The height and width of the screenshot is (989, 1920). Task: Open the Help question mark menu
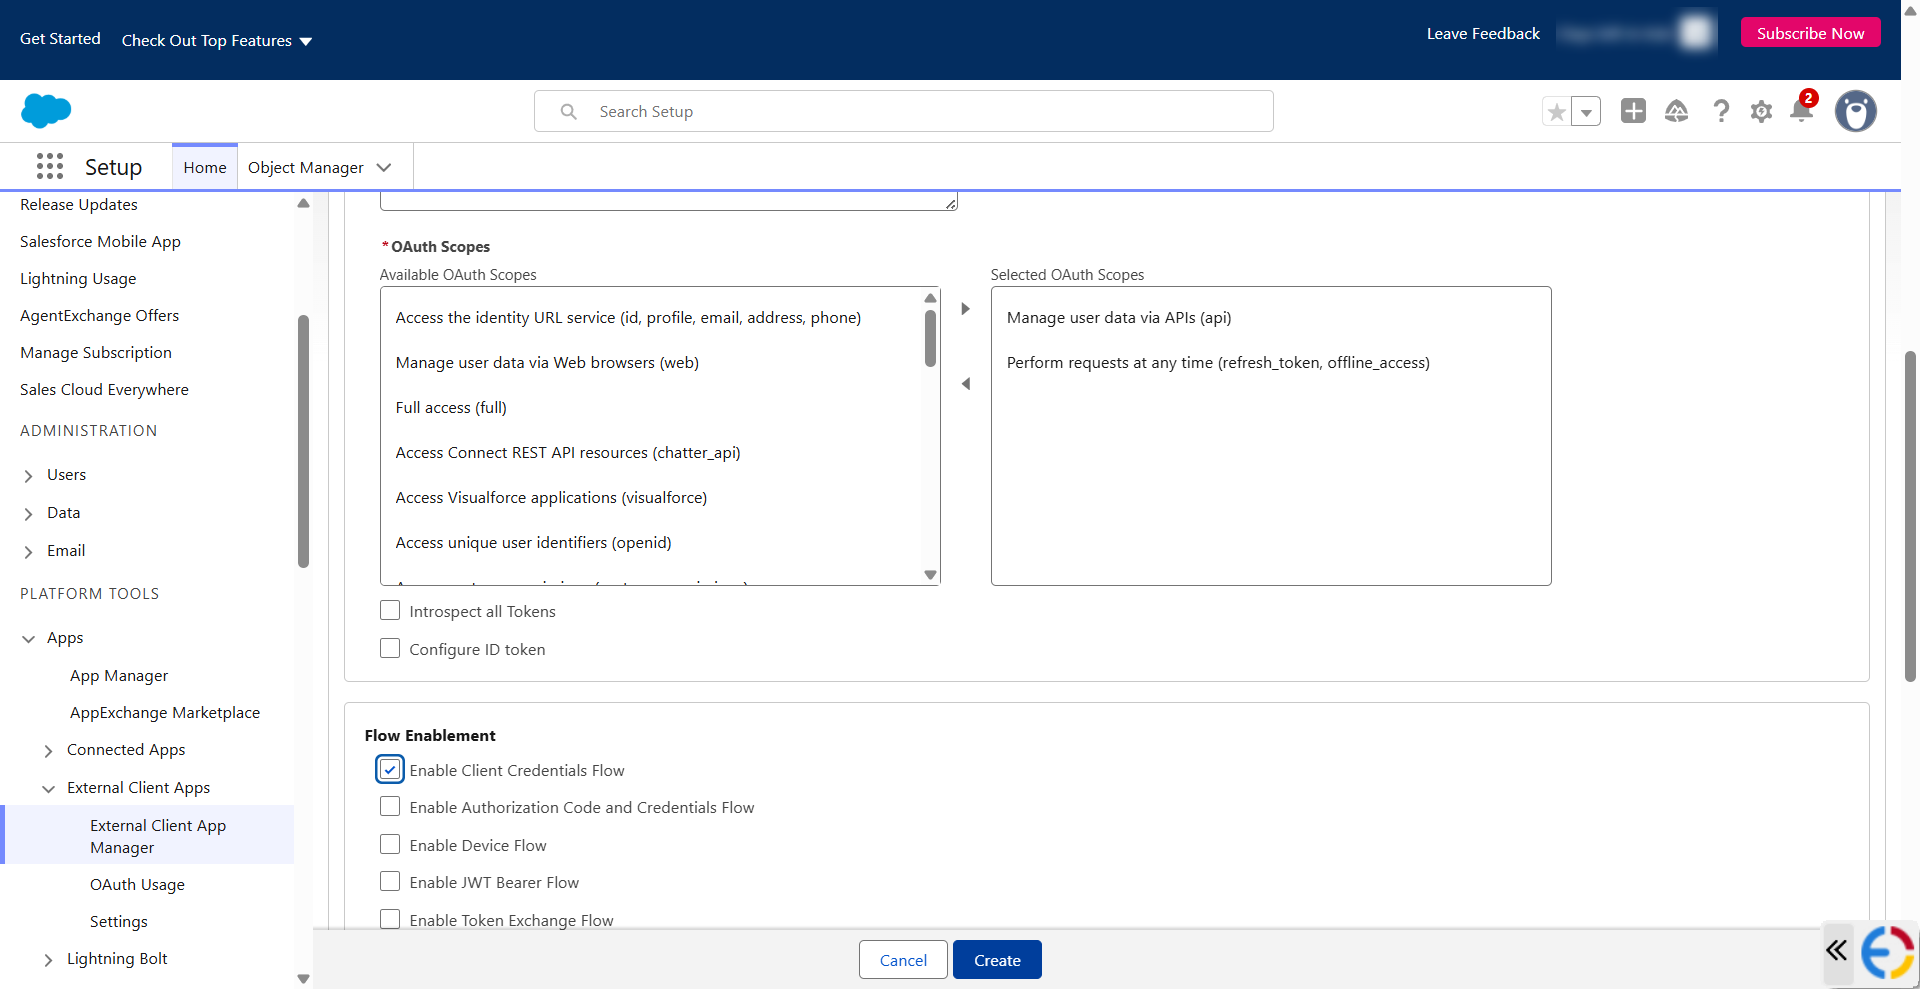click(x=1720, y=111)
